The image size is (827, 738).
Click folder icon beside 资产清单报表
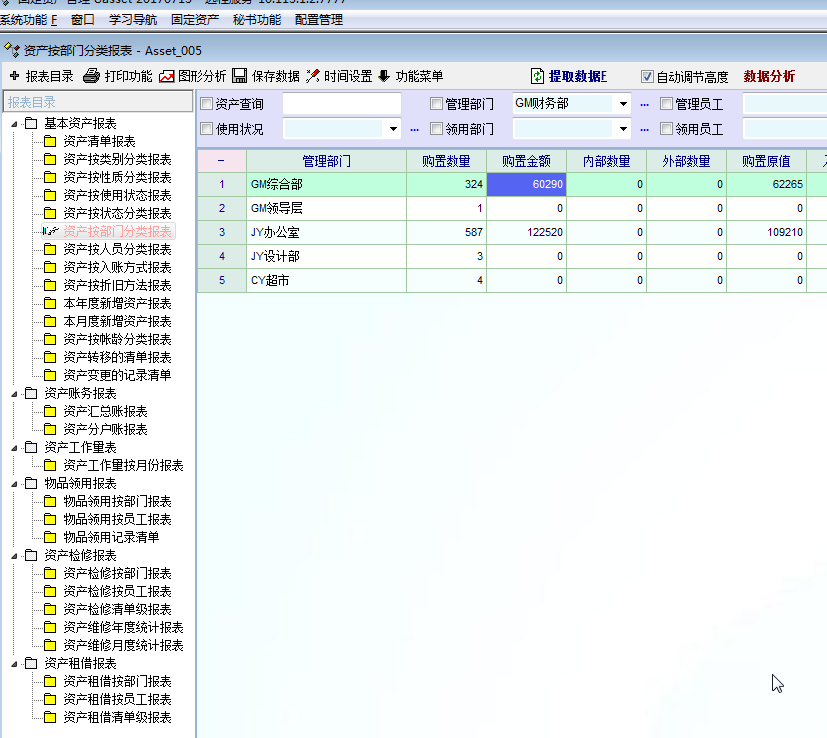point(50,142)
